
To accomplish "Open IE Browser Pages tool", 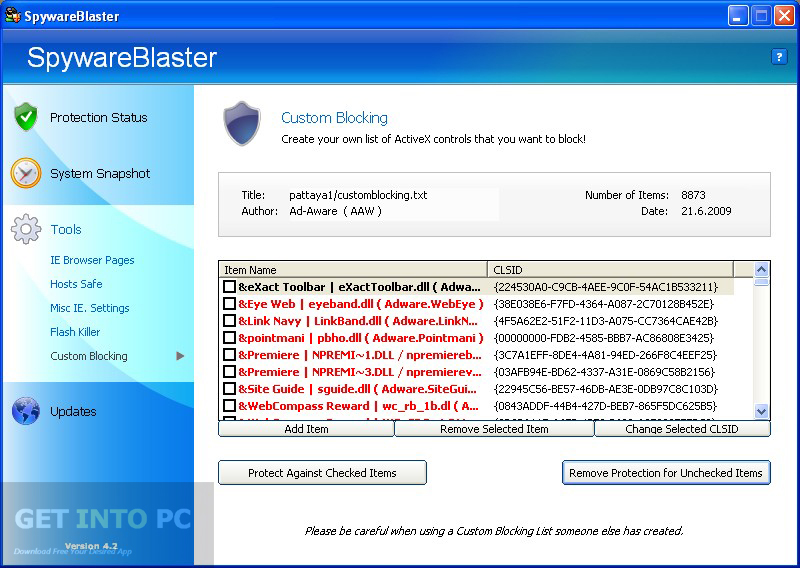I will (92, 260).
